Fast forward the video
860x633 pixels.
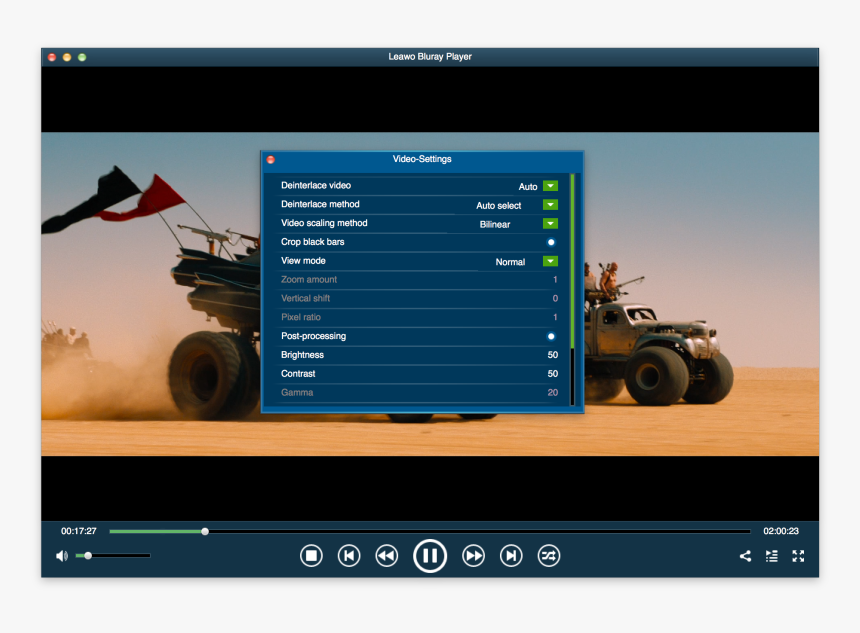pos(473,556)
